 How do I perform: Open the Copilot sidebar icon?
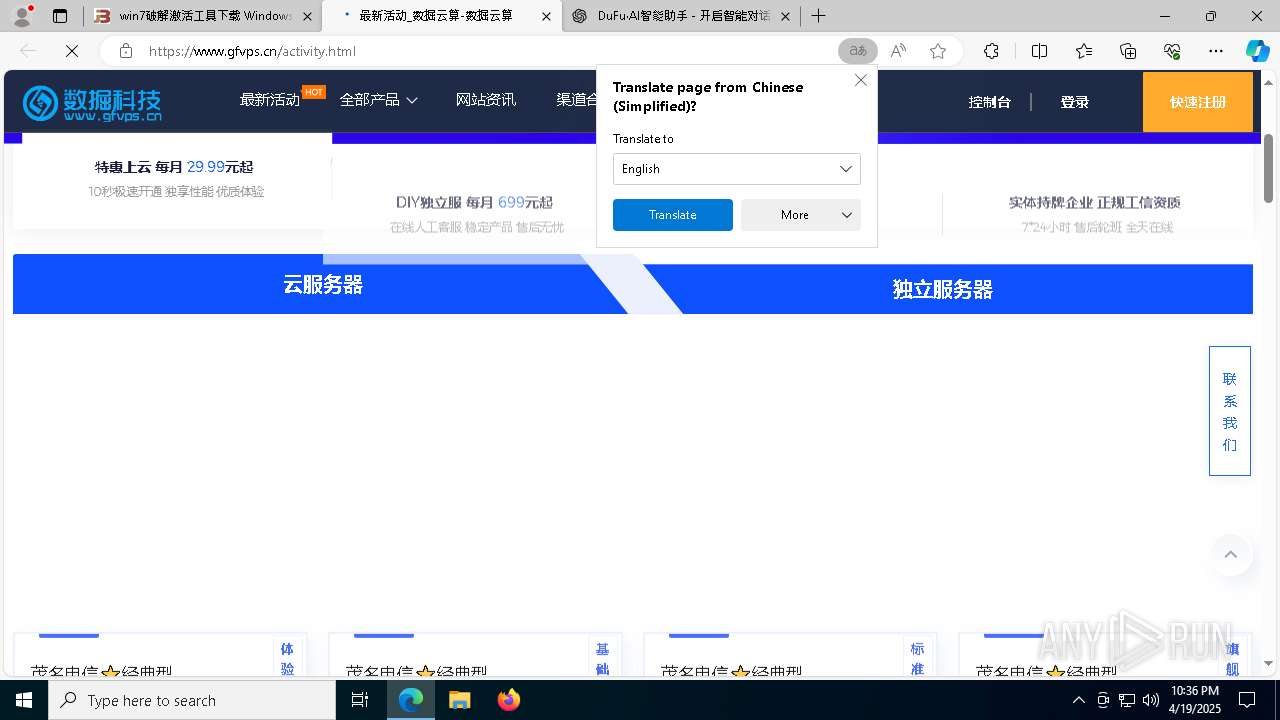tap(1257, 51)
